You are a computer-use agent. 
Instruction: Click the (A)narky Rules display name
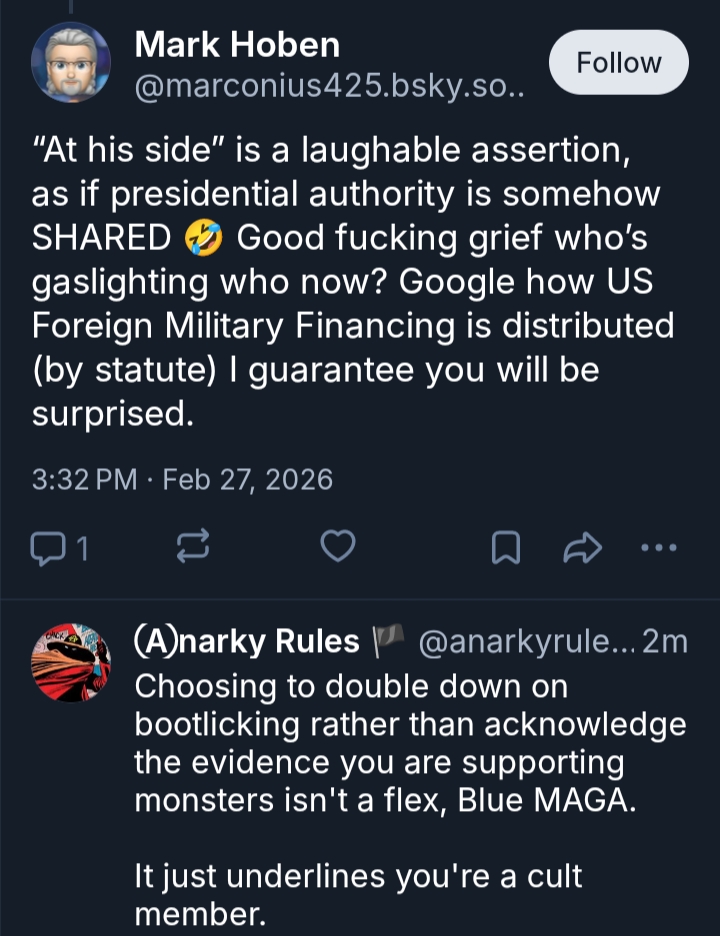pyautogui.click(x=247, y=641)
